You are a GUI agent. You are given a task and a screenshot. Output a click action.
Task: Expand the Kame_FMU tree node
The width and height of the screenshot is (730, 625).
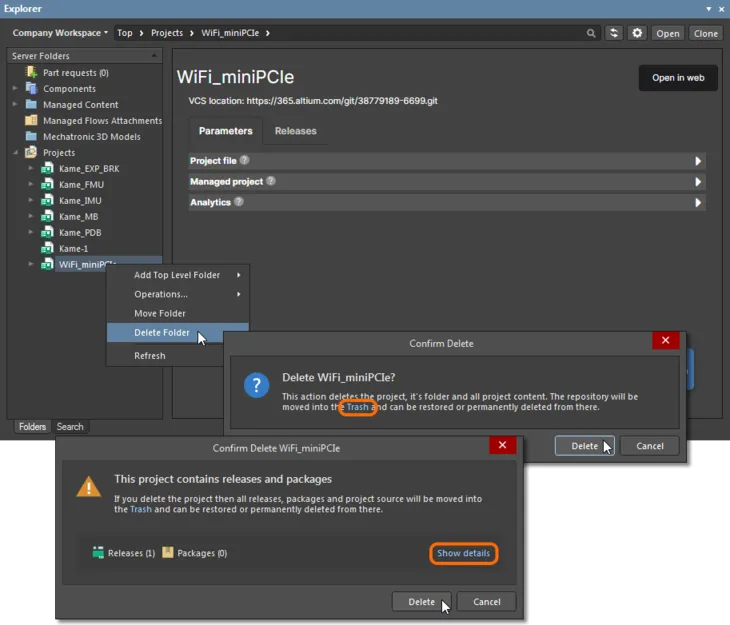click(31, 184)
